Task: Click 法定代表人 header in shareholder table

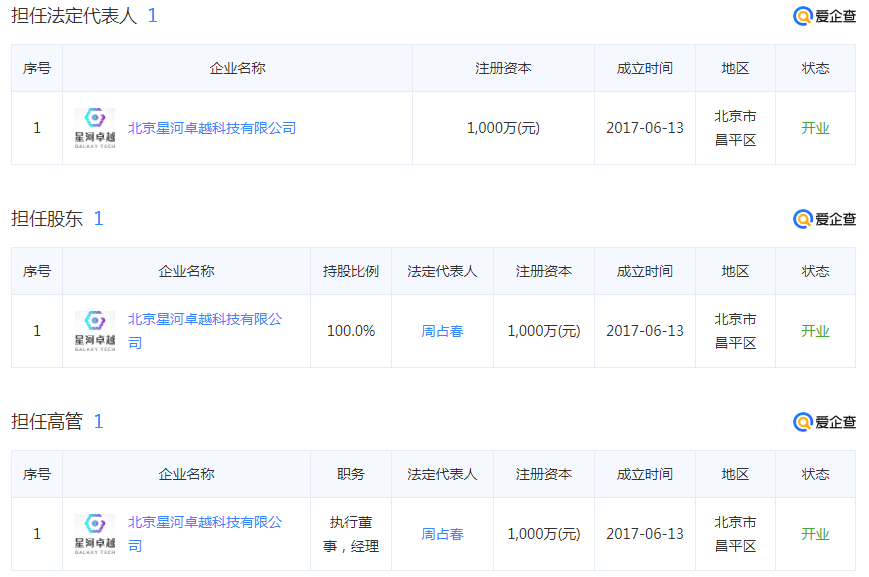Action: pos(442,271)
